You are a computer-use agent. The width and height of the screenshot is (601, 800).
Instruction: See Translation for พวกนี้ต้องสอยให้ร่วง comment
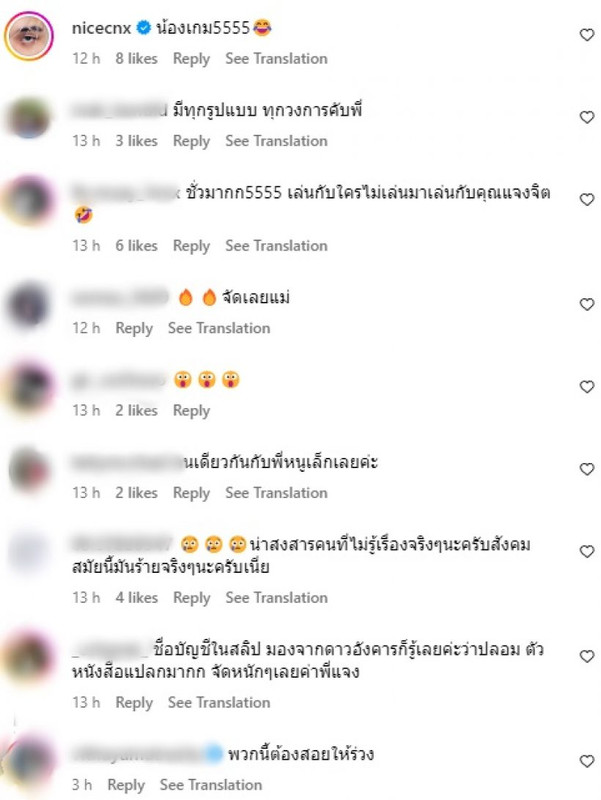tap(211, 785)
